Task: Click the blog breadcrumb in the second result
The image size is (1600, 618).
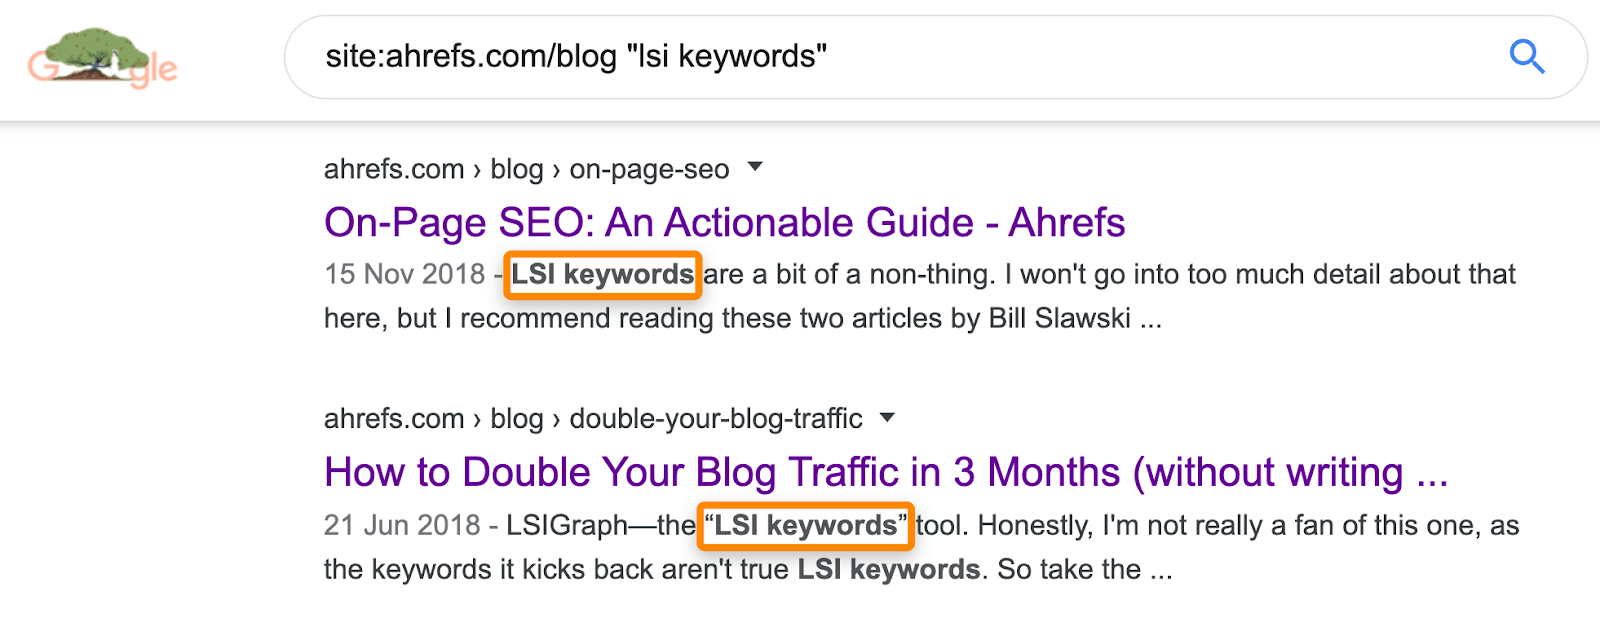Action: coord(517,419)
